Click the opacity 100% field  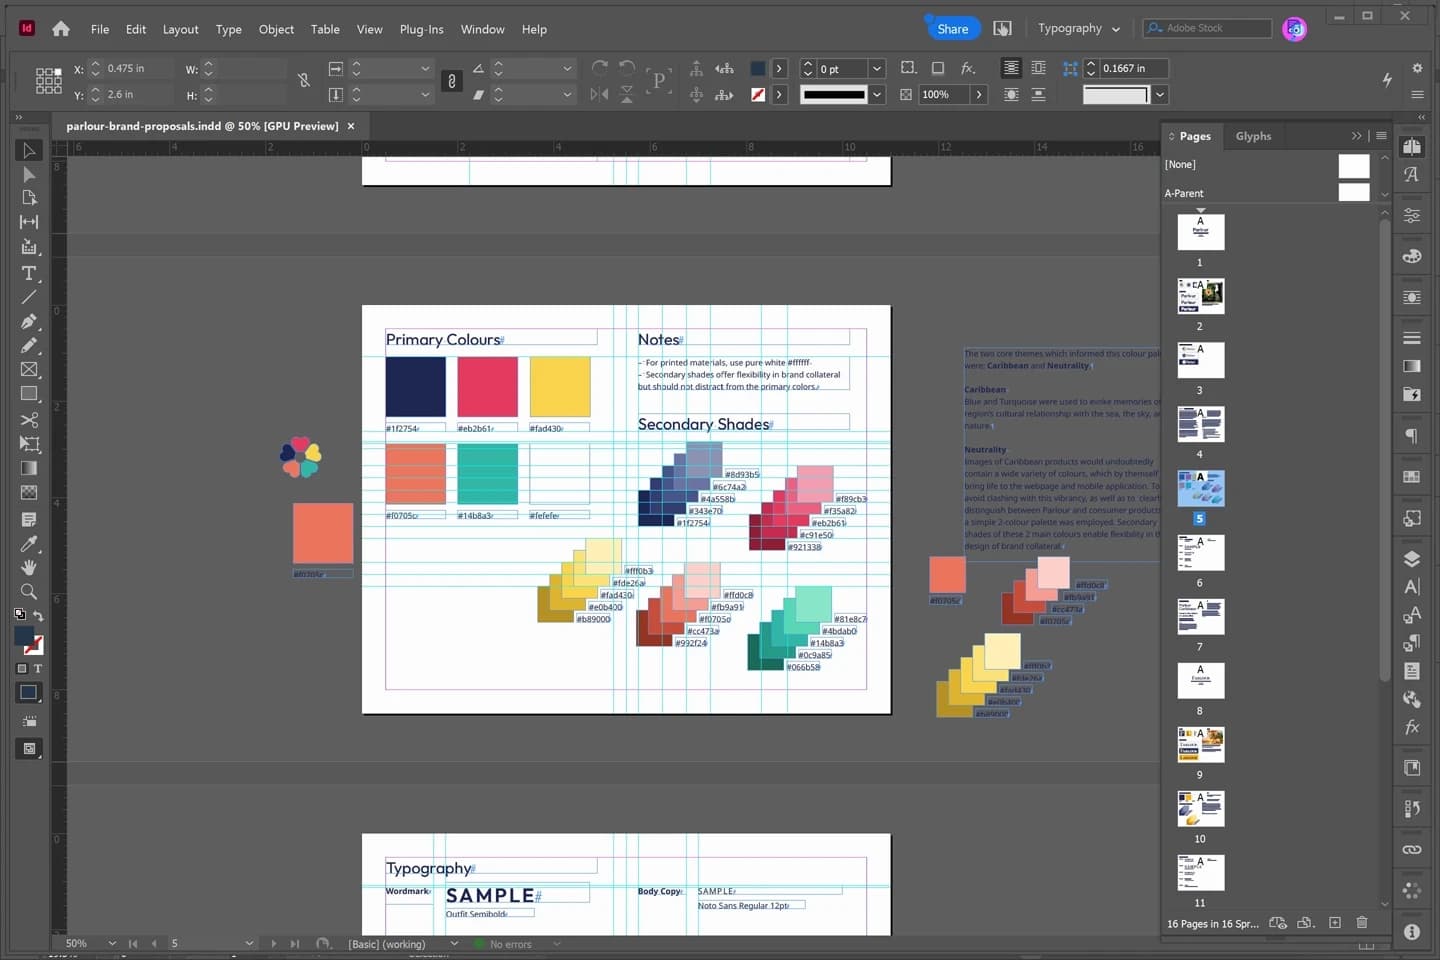[944, 95]
